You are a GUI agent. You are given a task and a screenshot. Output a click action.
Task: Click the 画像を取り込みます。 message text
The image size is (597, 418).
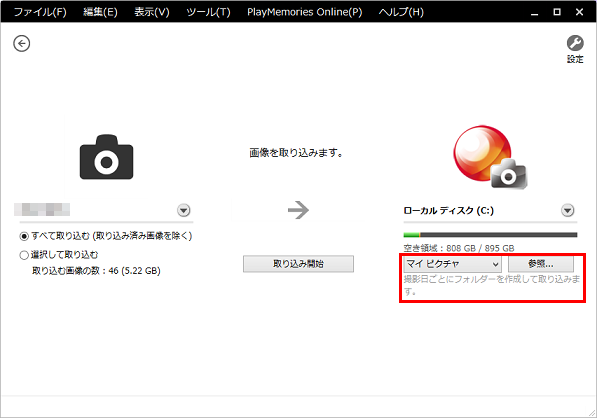[296, 153]
